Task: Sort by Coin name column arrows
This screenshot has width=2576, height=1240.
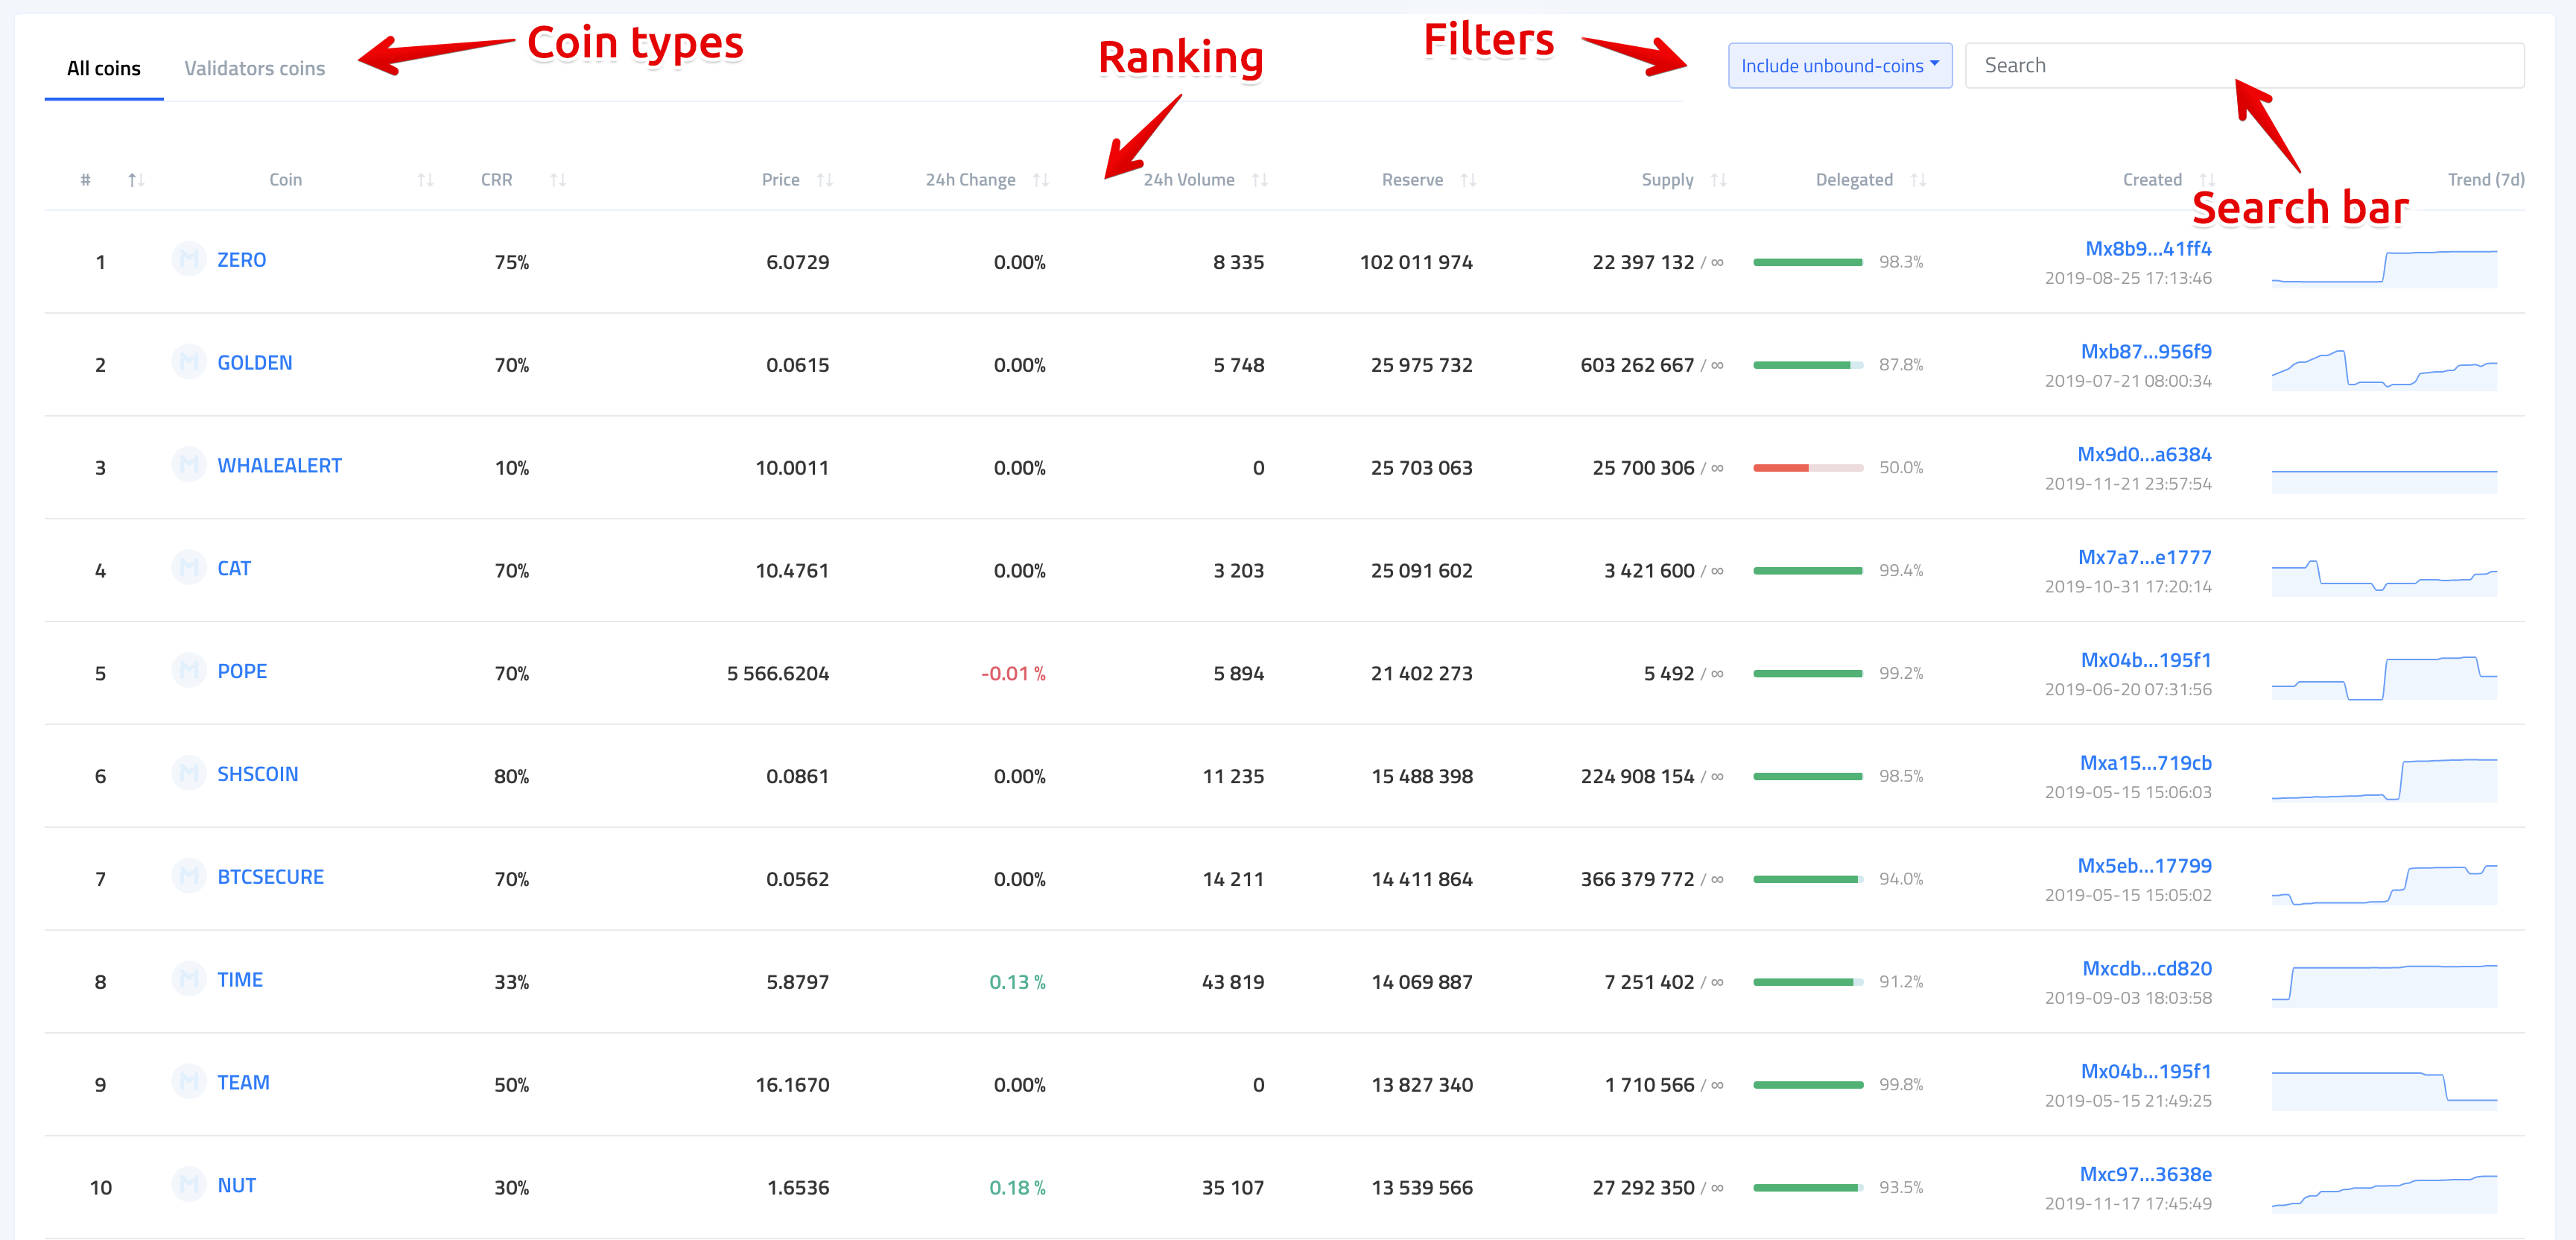Action: tap(425, 180)
